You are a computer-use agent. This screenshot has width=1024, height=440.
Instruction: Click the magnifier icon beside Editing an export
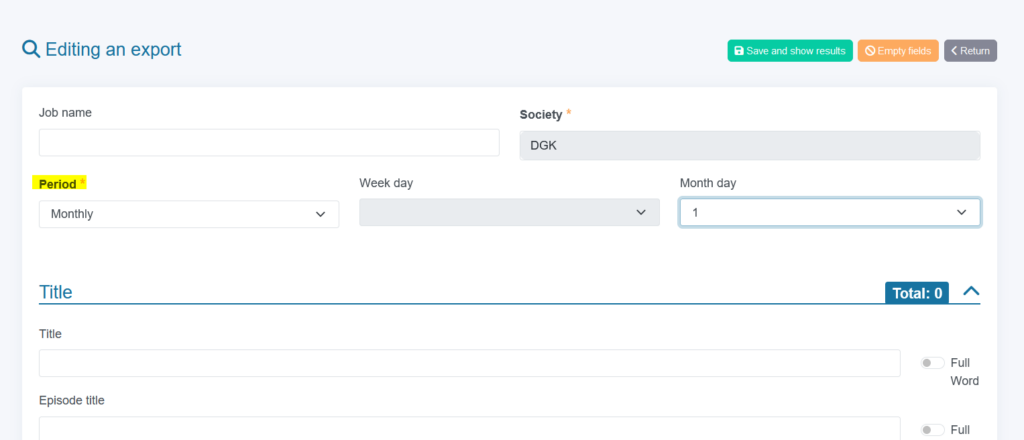[31, 49]
